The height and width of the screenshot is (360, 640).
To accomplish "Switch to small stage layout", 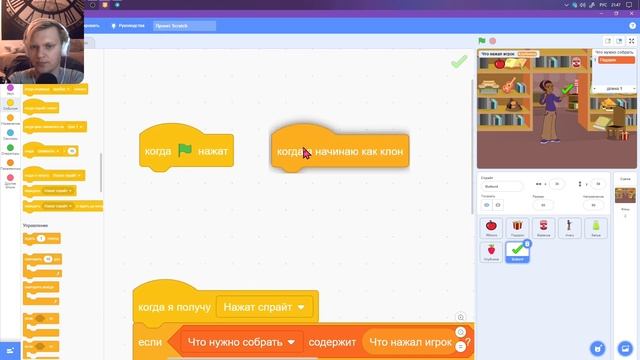I will tap(608, 41).
